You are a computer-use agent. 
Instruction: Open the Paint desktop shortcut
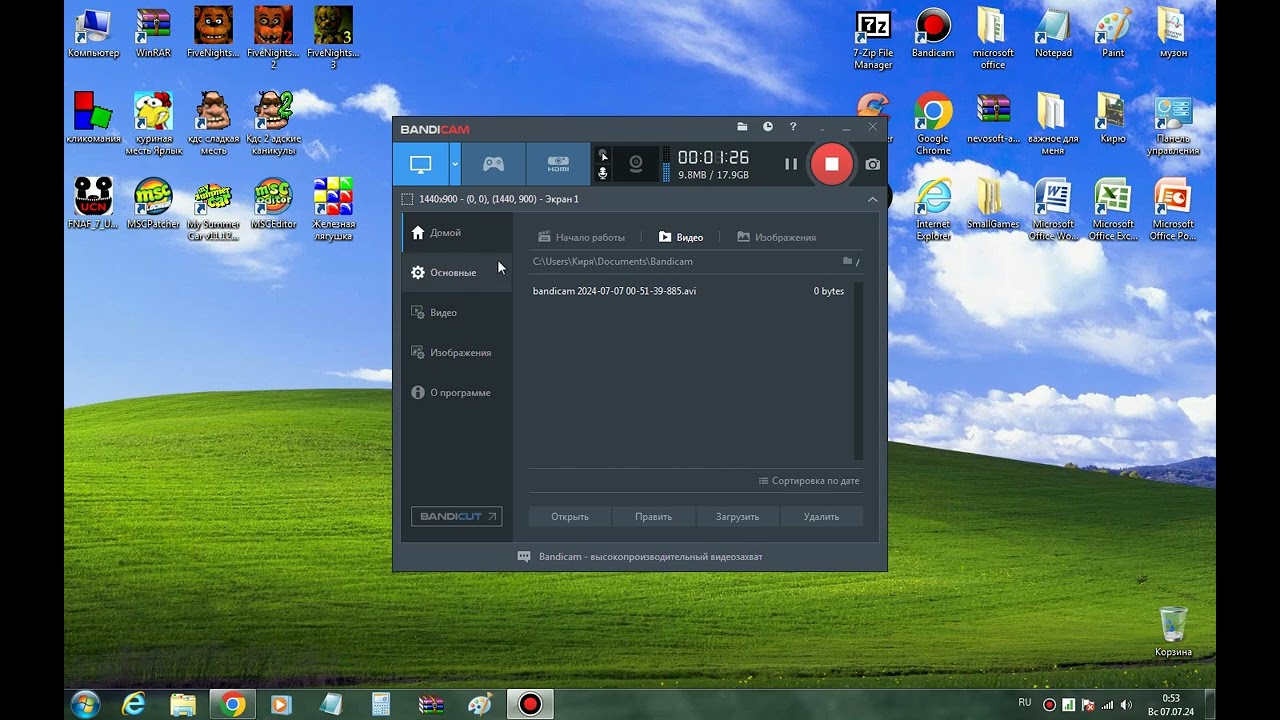[x=1113, y=33]
